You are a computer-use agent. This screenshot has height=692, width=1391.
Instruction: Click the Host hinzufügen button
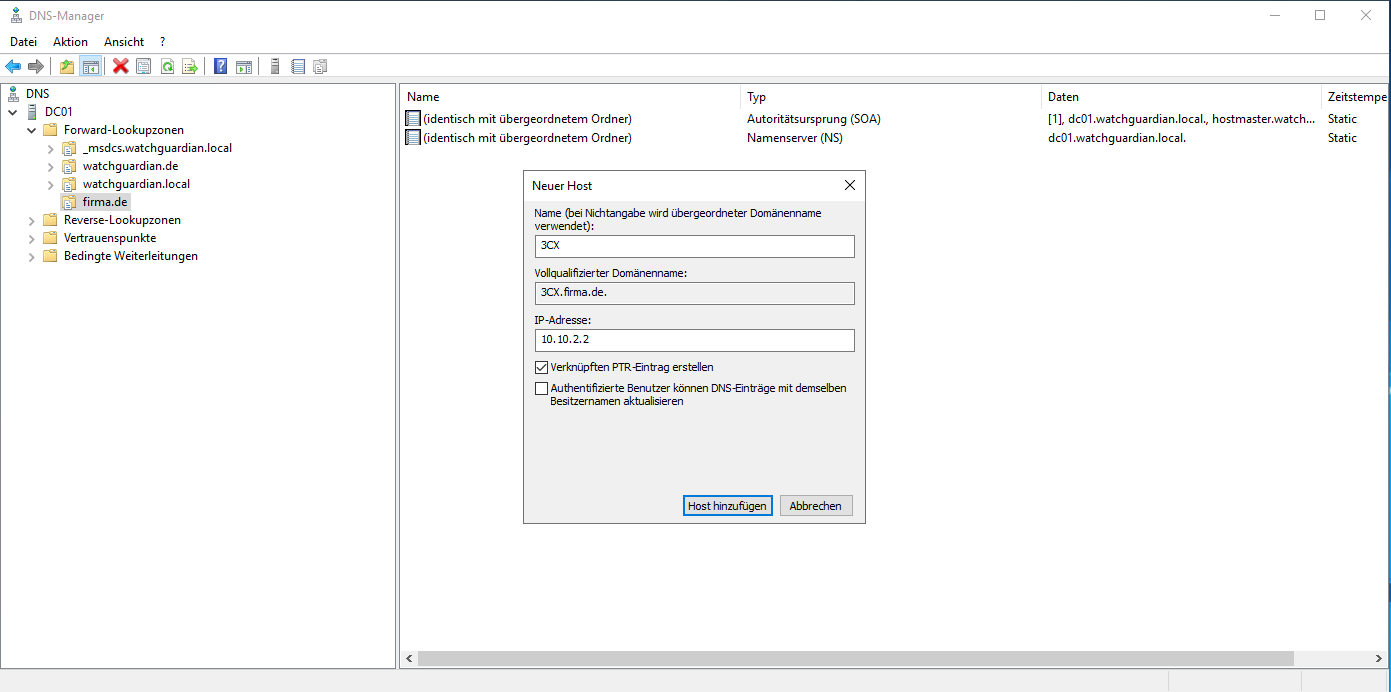pos(727,506)
